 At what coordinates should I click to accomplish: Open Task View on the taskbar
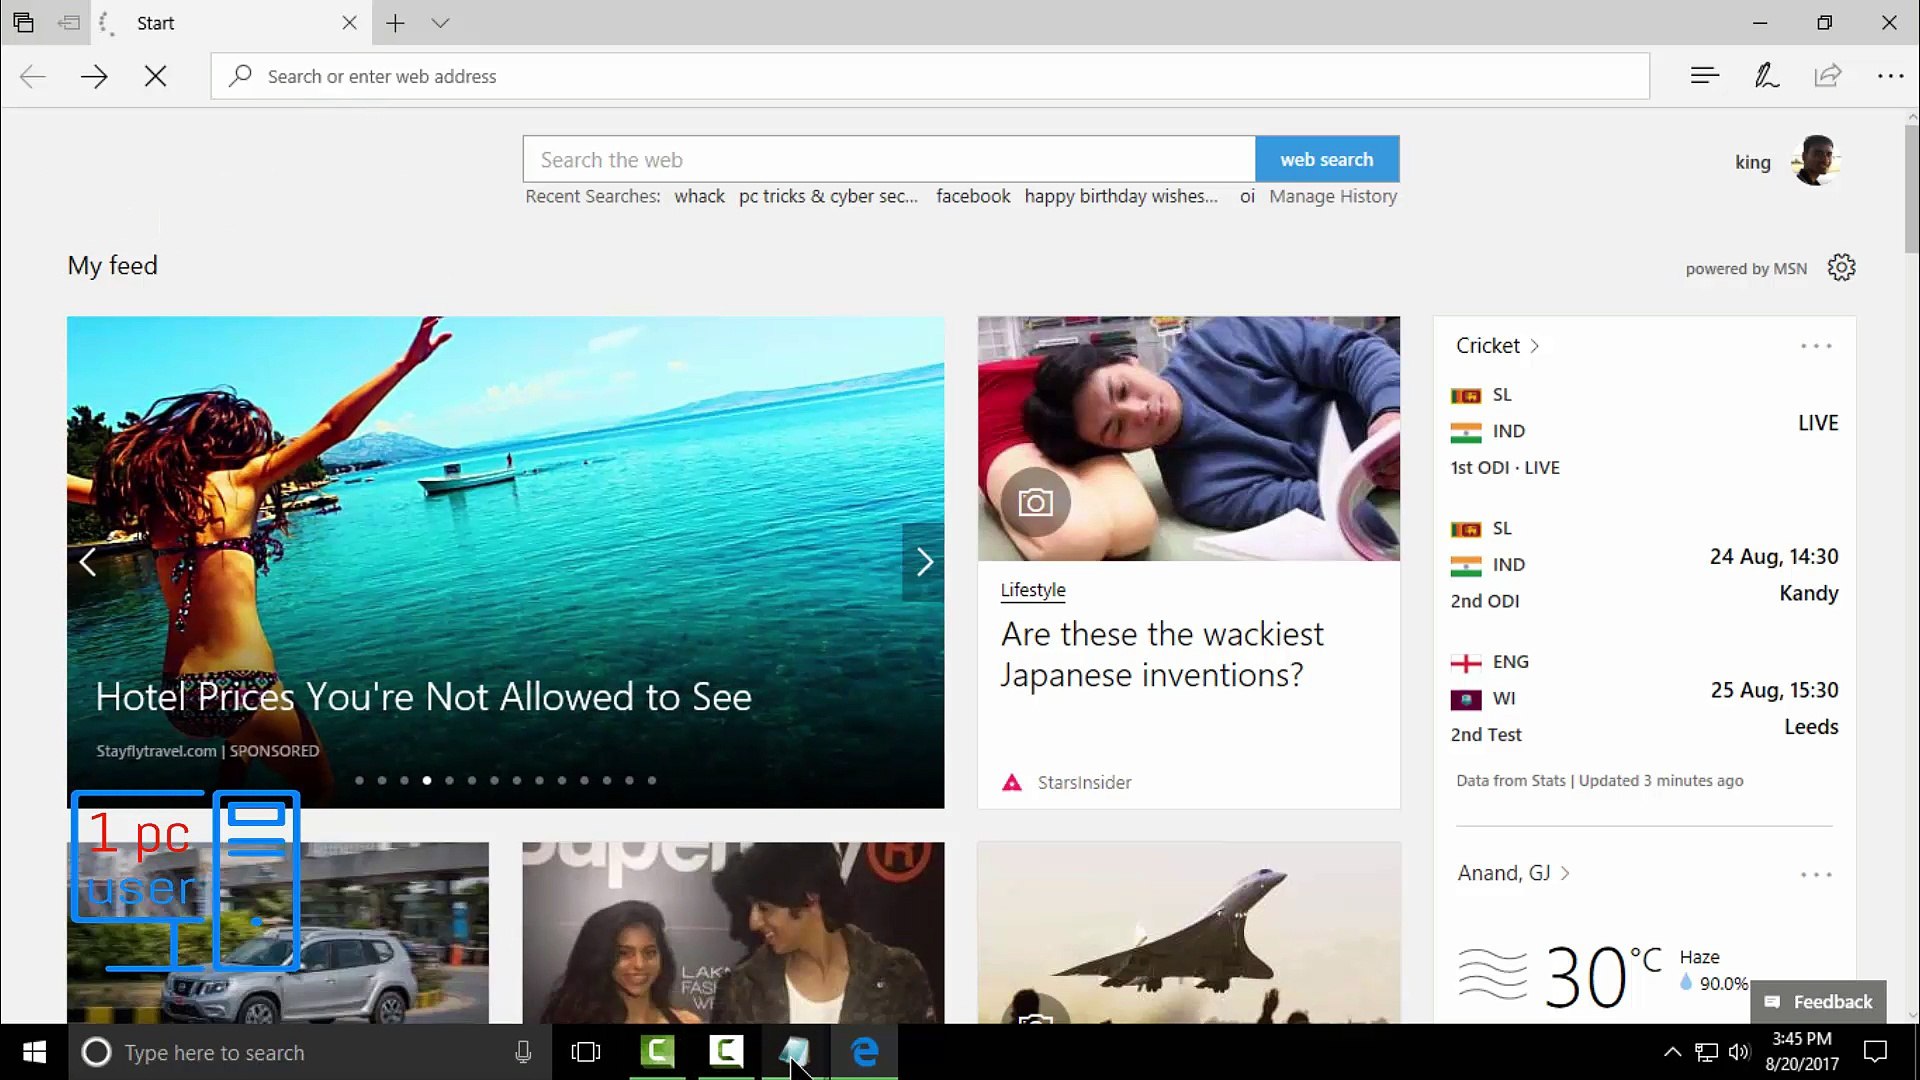585,1052
